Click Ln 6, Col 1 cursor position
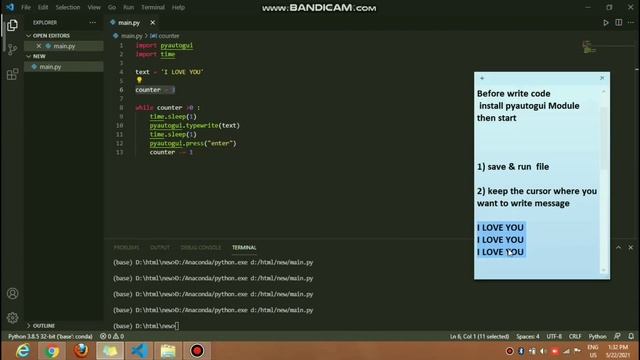This screenshot has height=360, width=640. (x=480, y=337)
